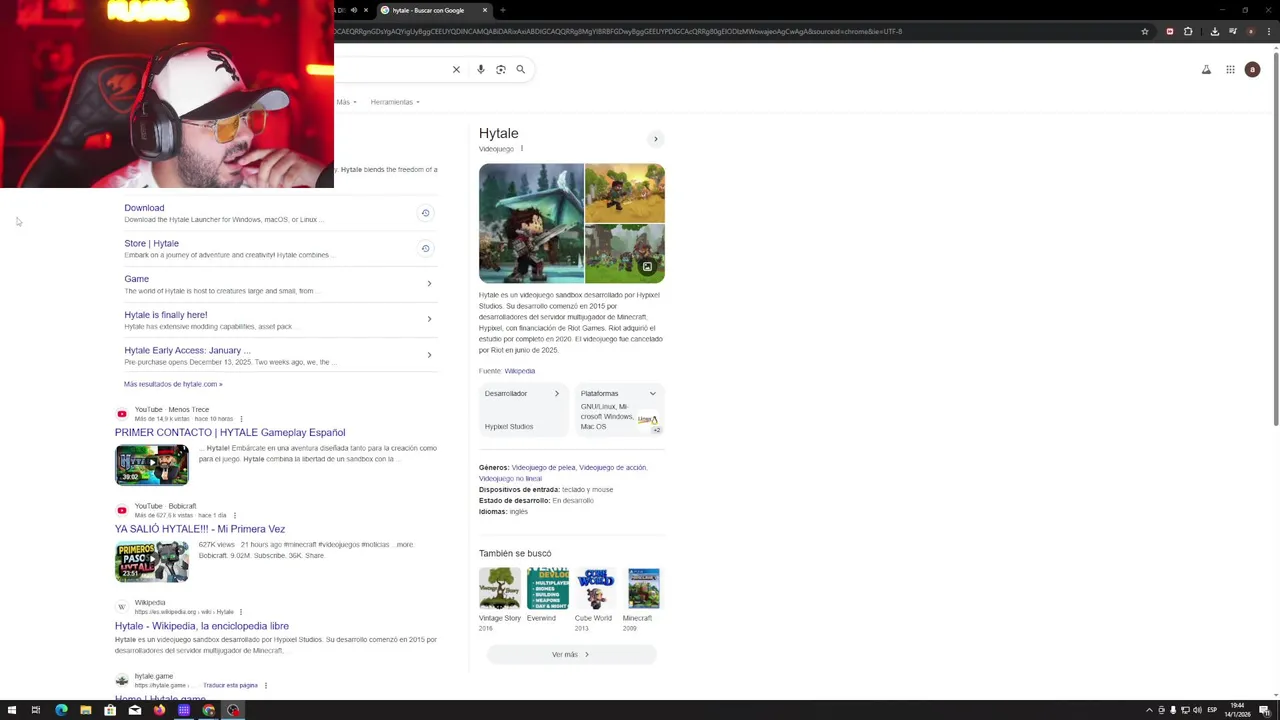Expand the Game sitelink chevron
Screen dimensions: 1280x720
click(429, 284)
